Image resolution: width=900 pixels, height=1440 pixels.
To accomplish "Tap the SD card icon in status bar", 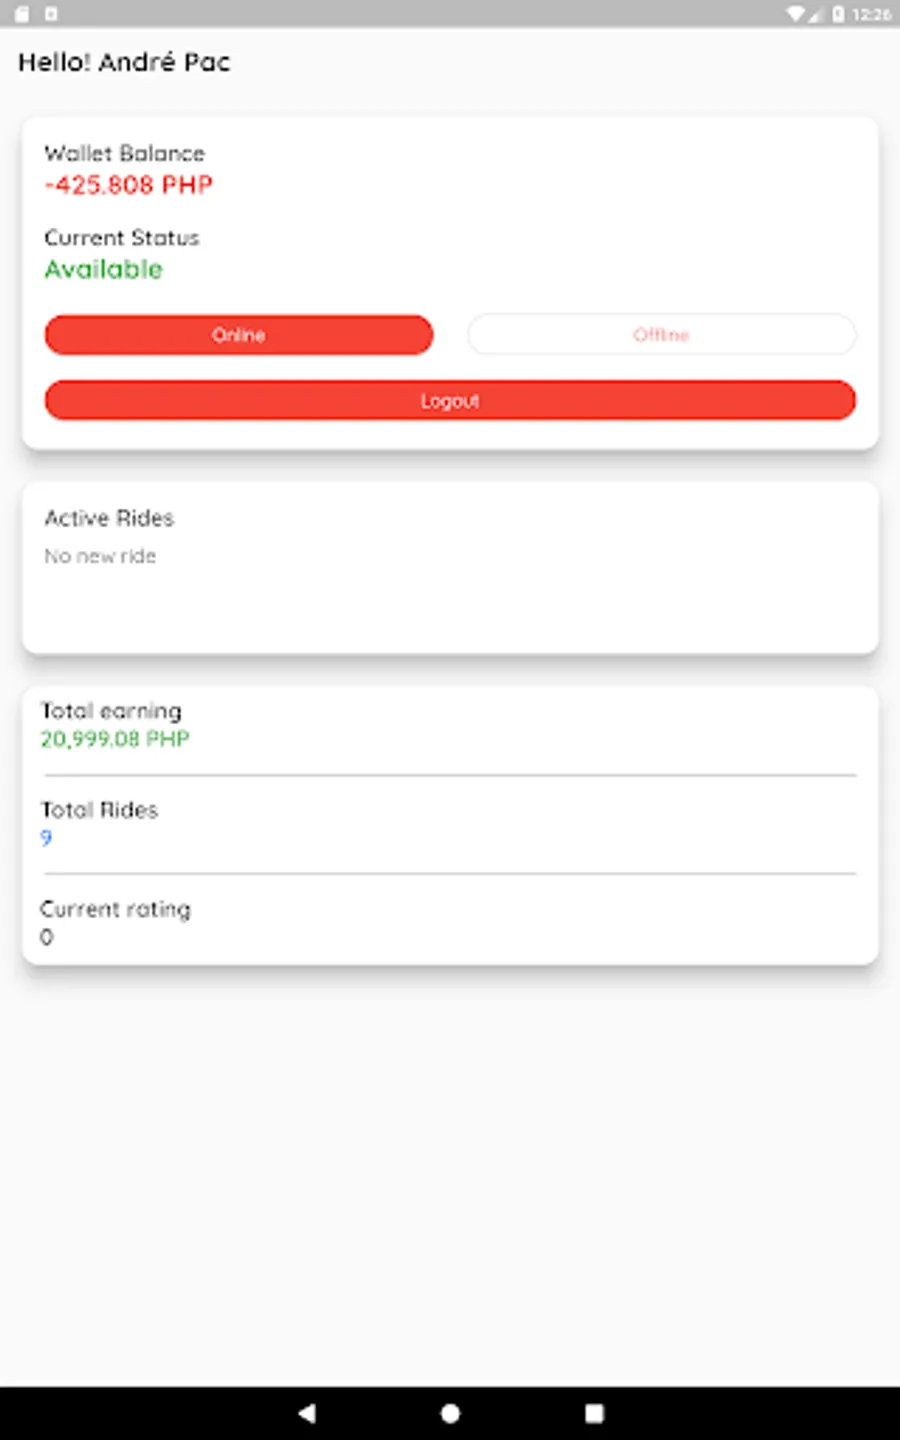I will (x=22, y=14).
